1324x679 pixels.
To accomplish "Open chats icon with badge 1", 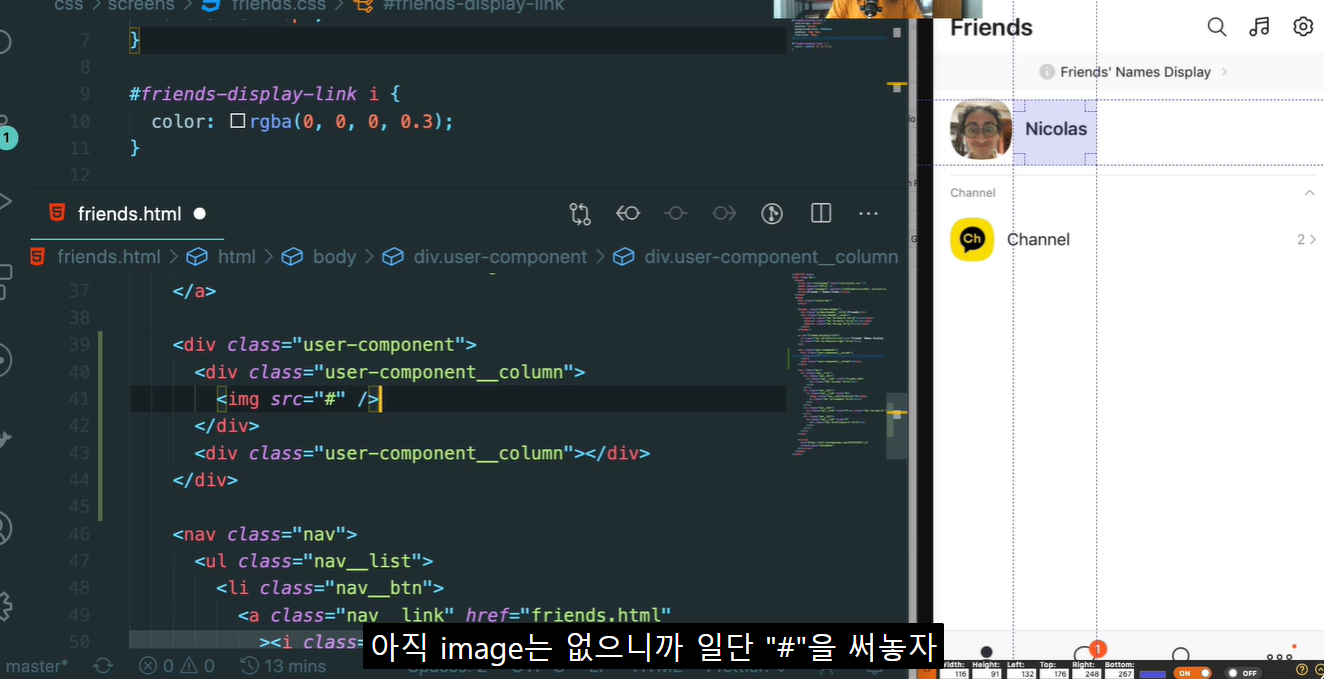I will click(1087, 654).
